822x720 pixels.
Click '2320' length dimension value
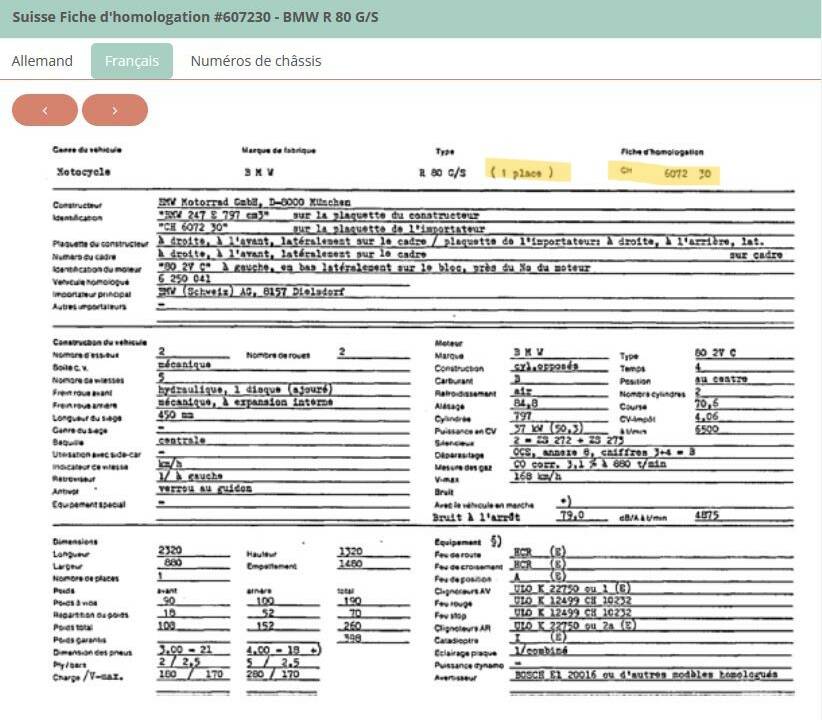(170, 550)
